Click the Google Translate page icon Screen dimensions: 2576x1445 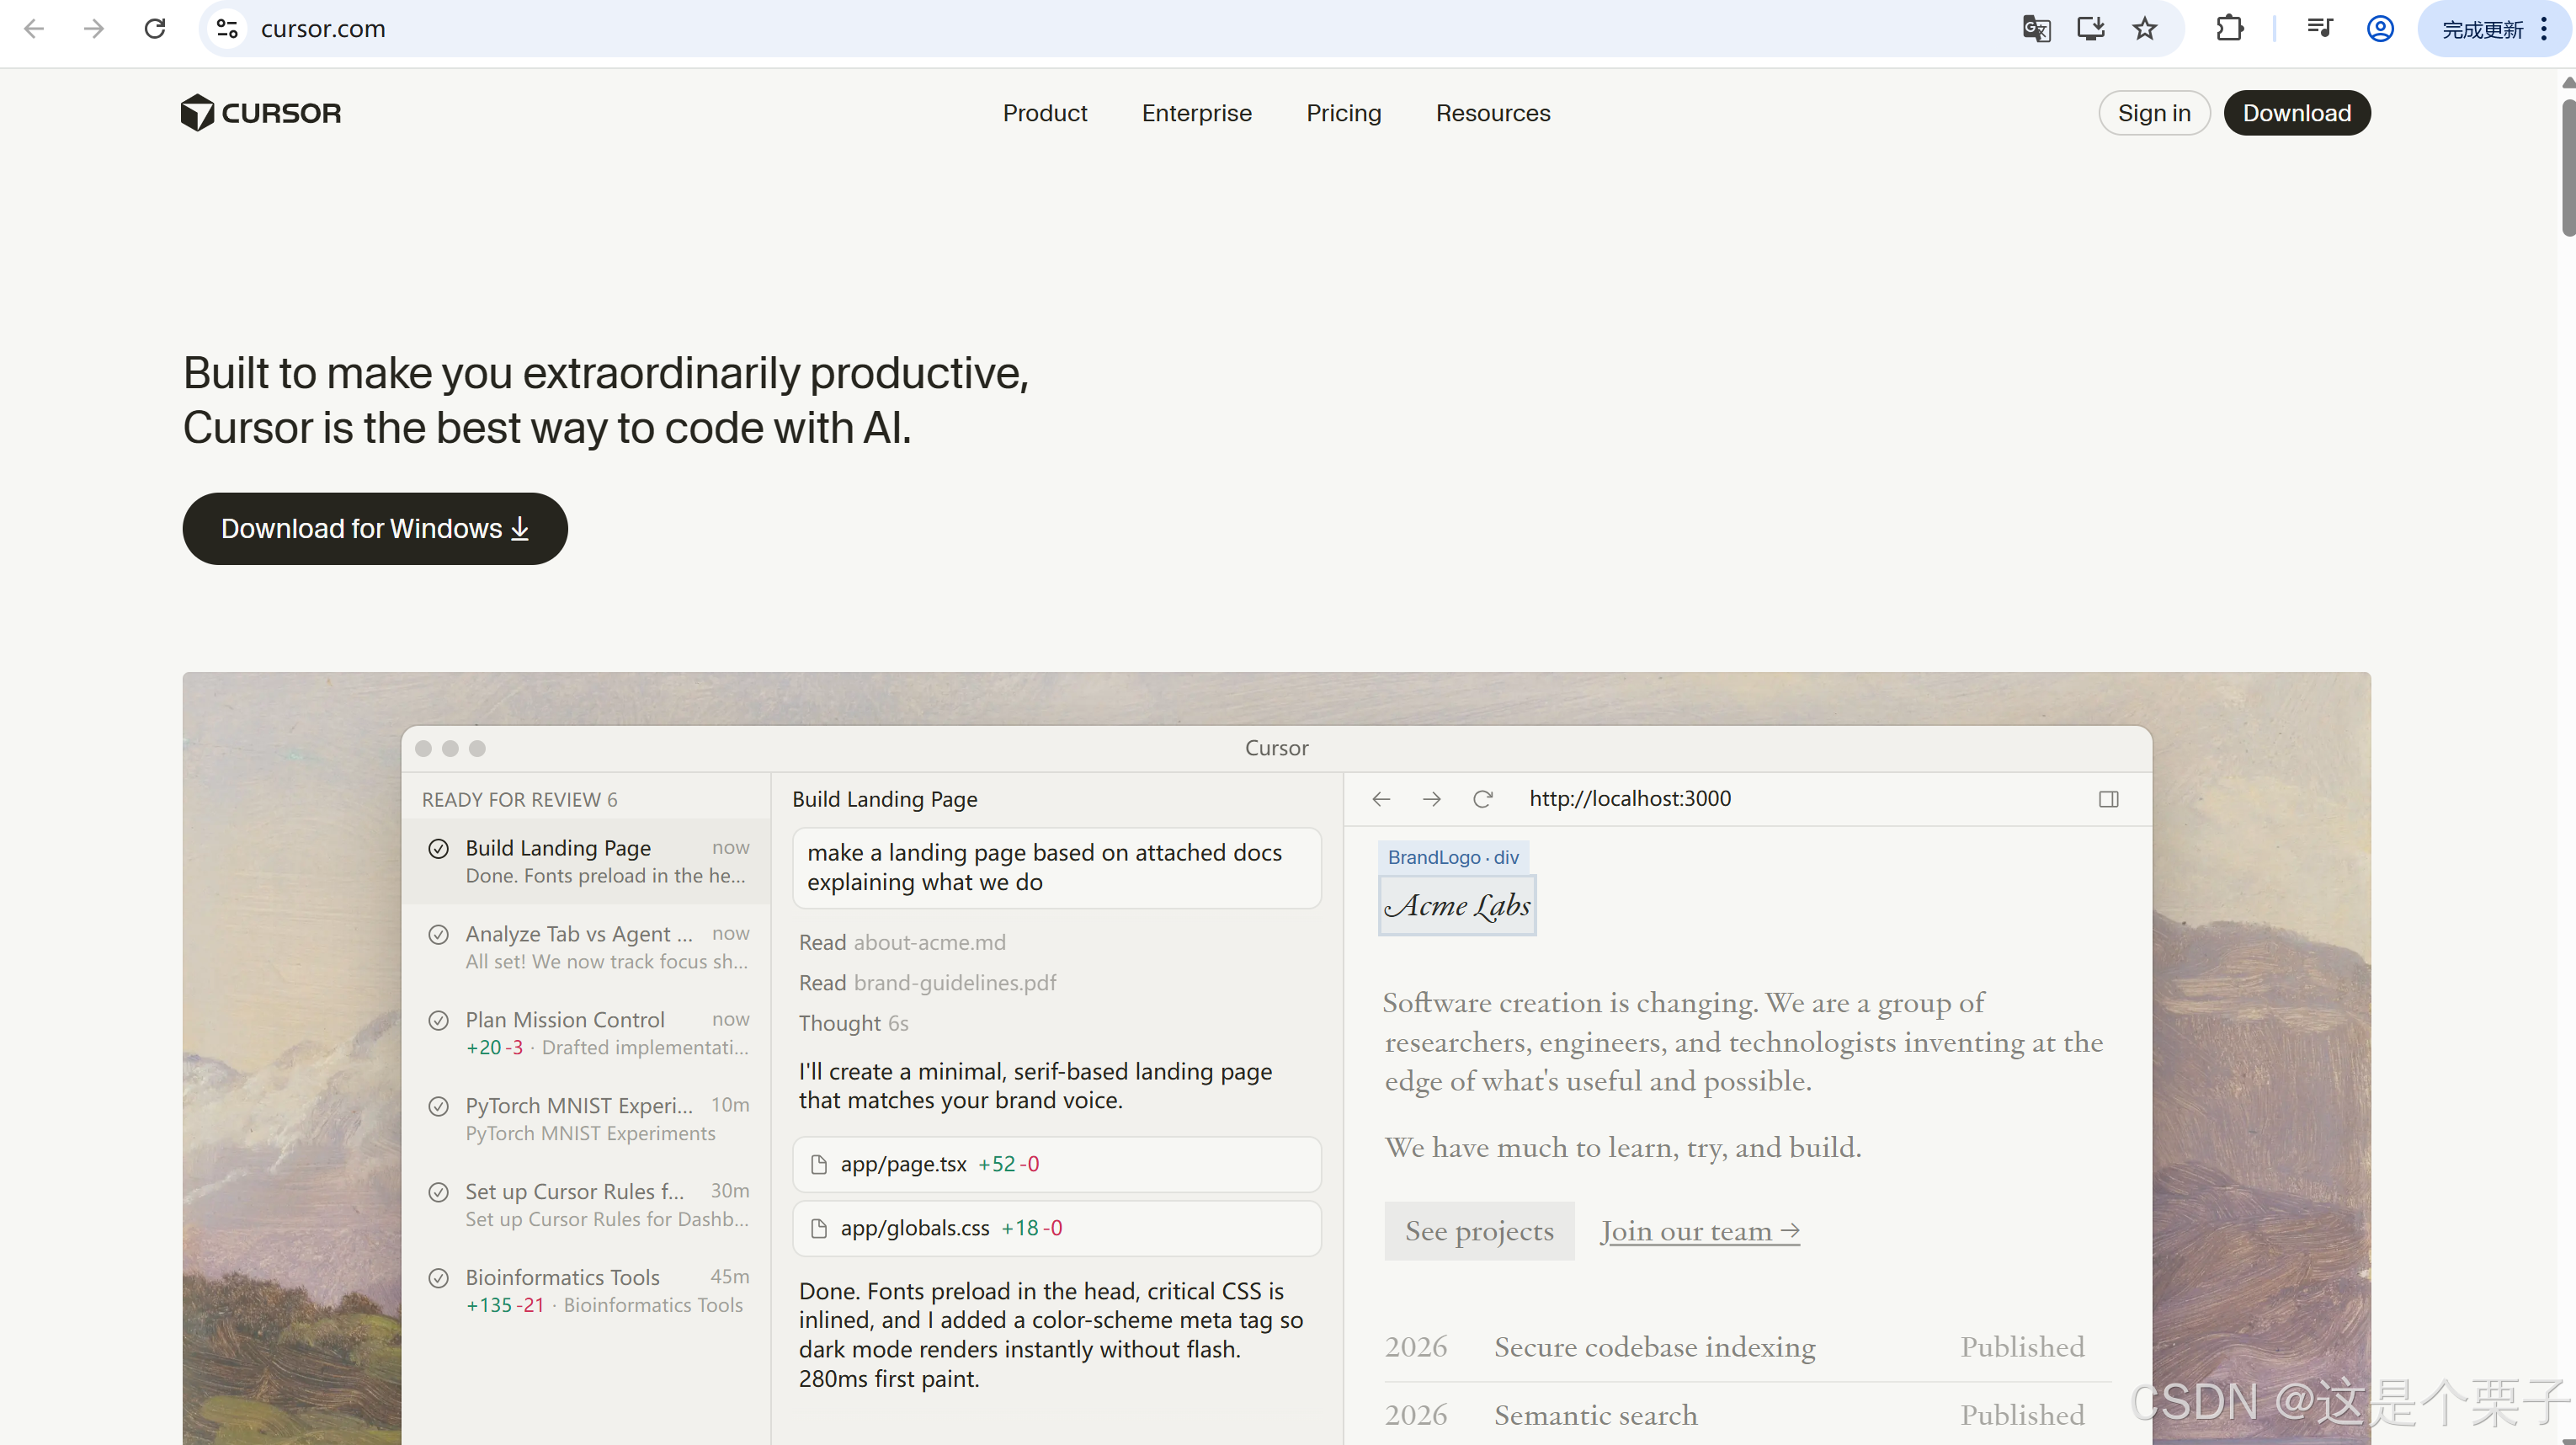point(2036,29)
